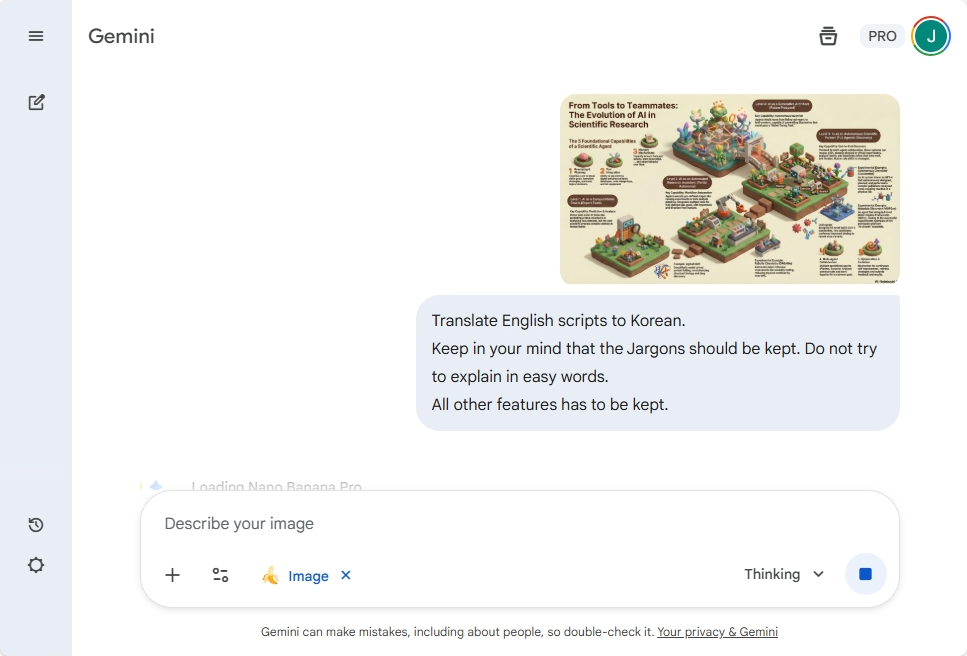This screenshot has width=967, height=656.
Task: Open the Your privacy & Gemini link
Action: 717,632
